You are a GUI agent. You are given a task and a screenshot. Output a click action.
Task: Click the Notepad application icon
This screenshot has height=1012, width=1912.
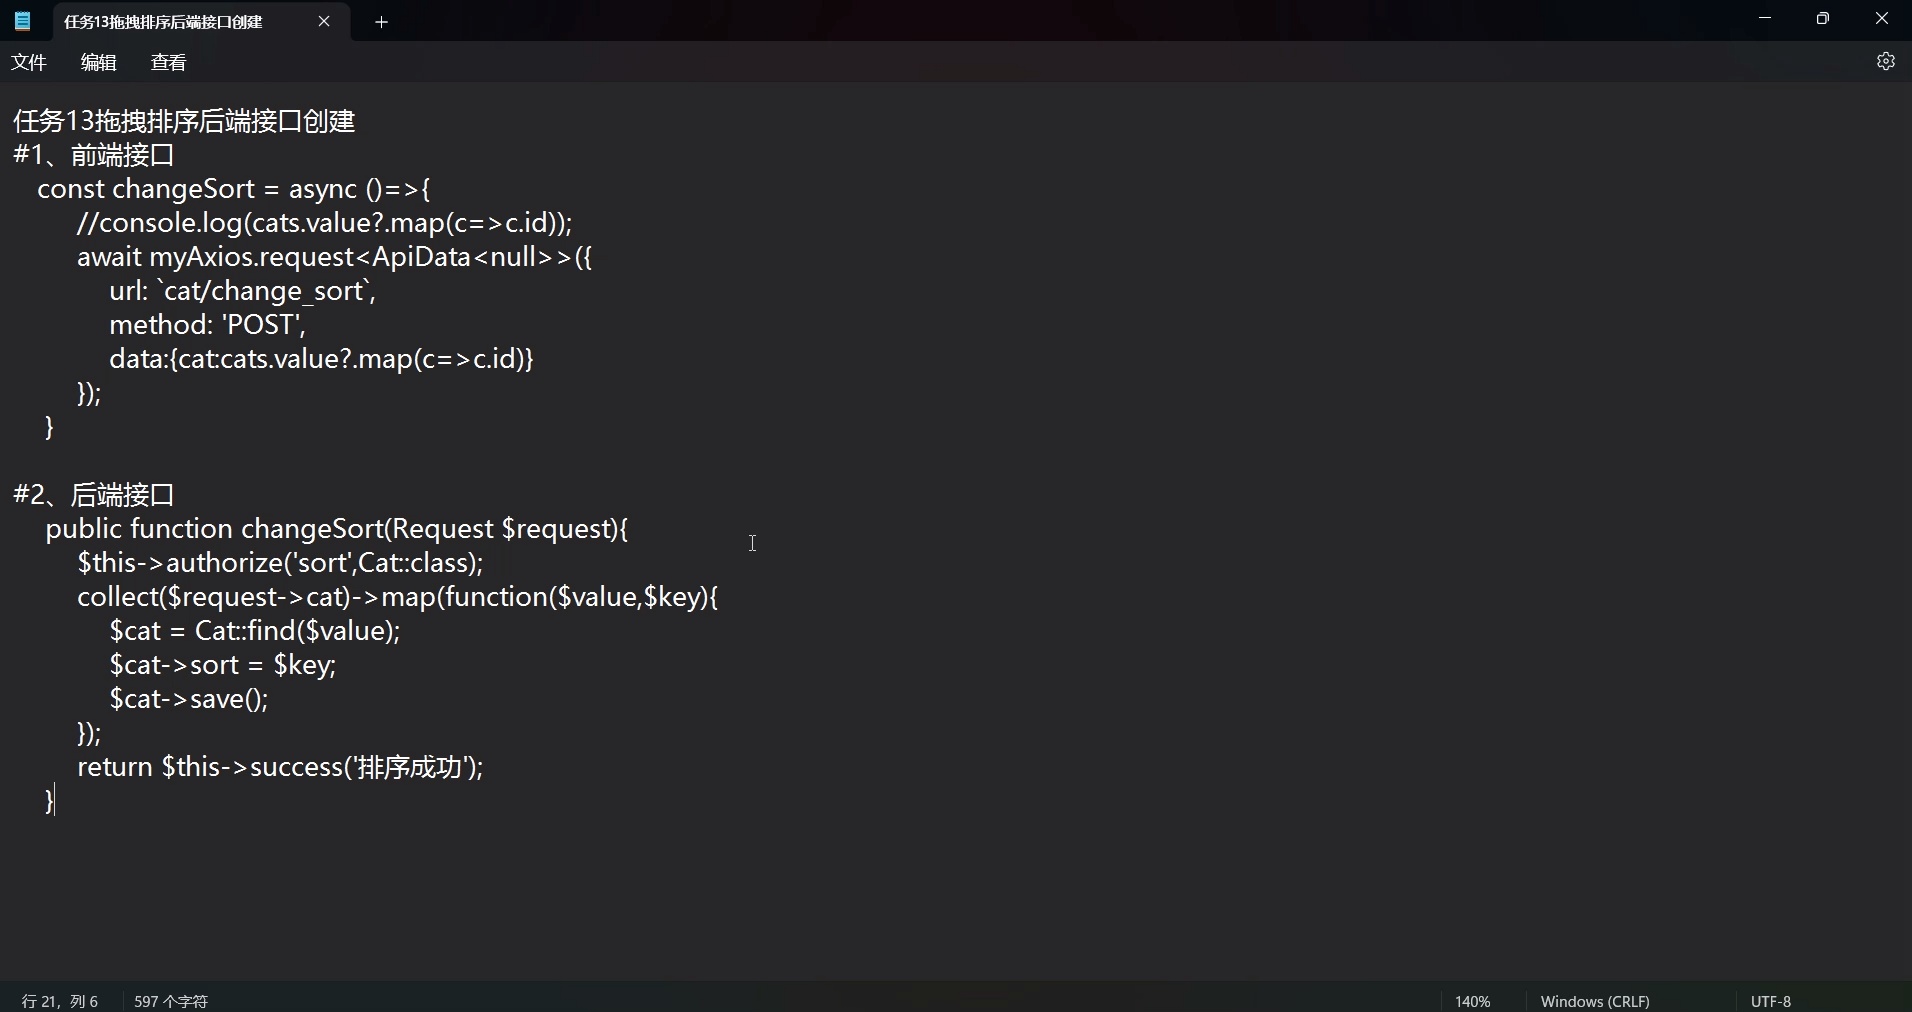(21, 21)
